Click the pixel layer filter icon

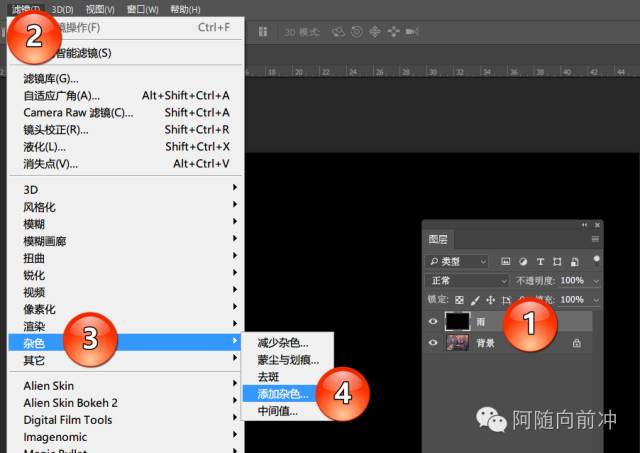(506, 261)
